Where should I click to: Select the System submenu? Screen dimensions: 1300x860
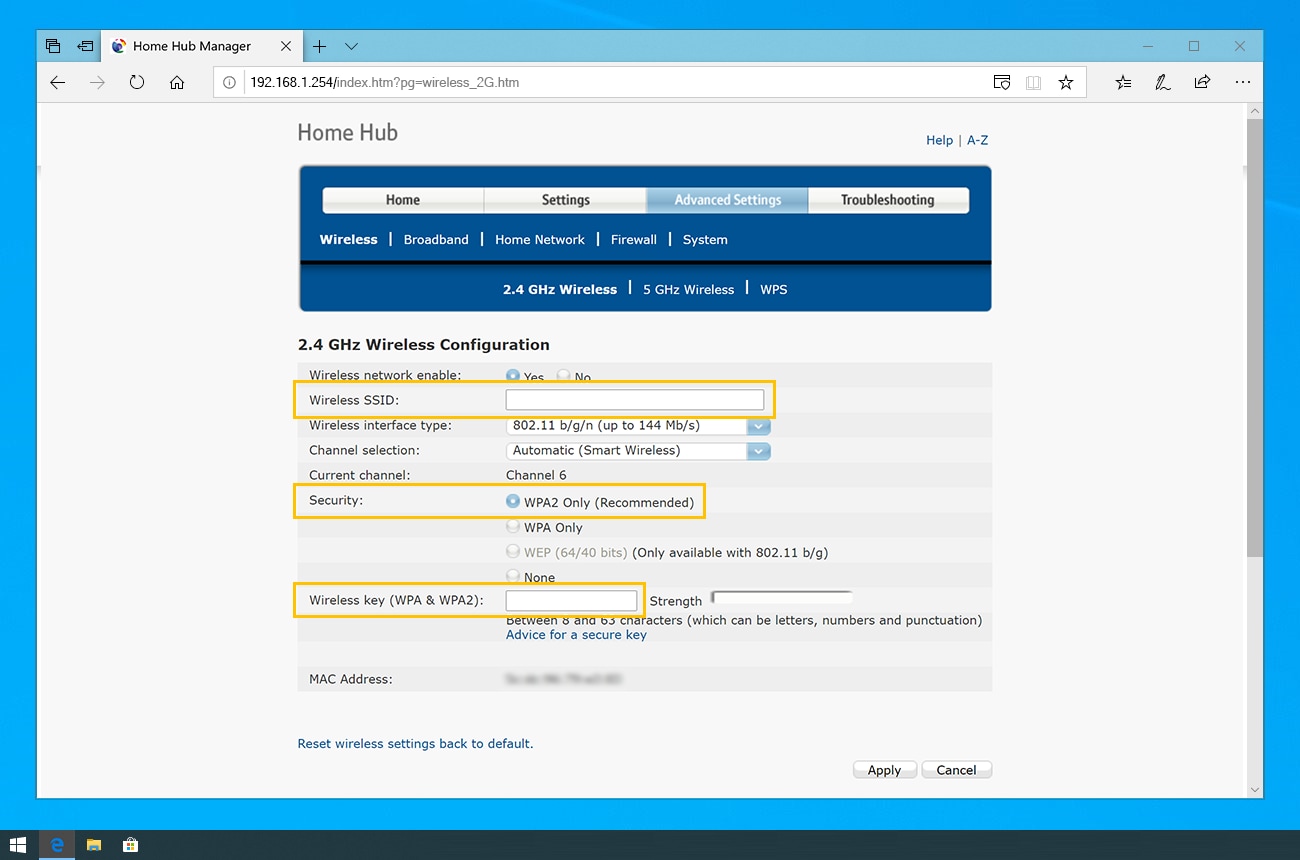(705, 240)
